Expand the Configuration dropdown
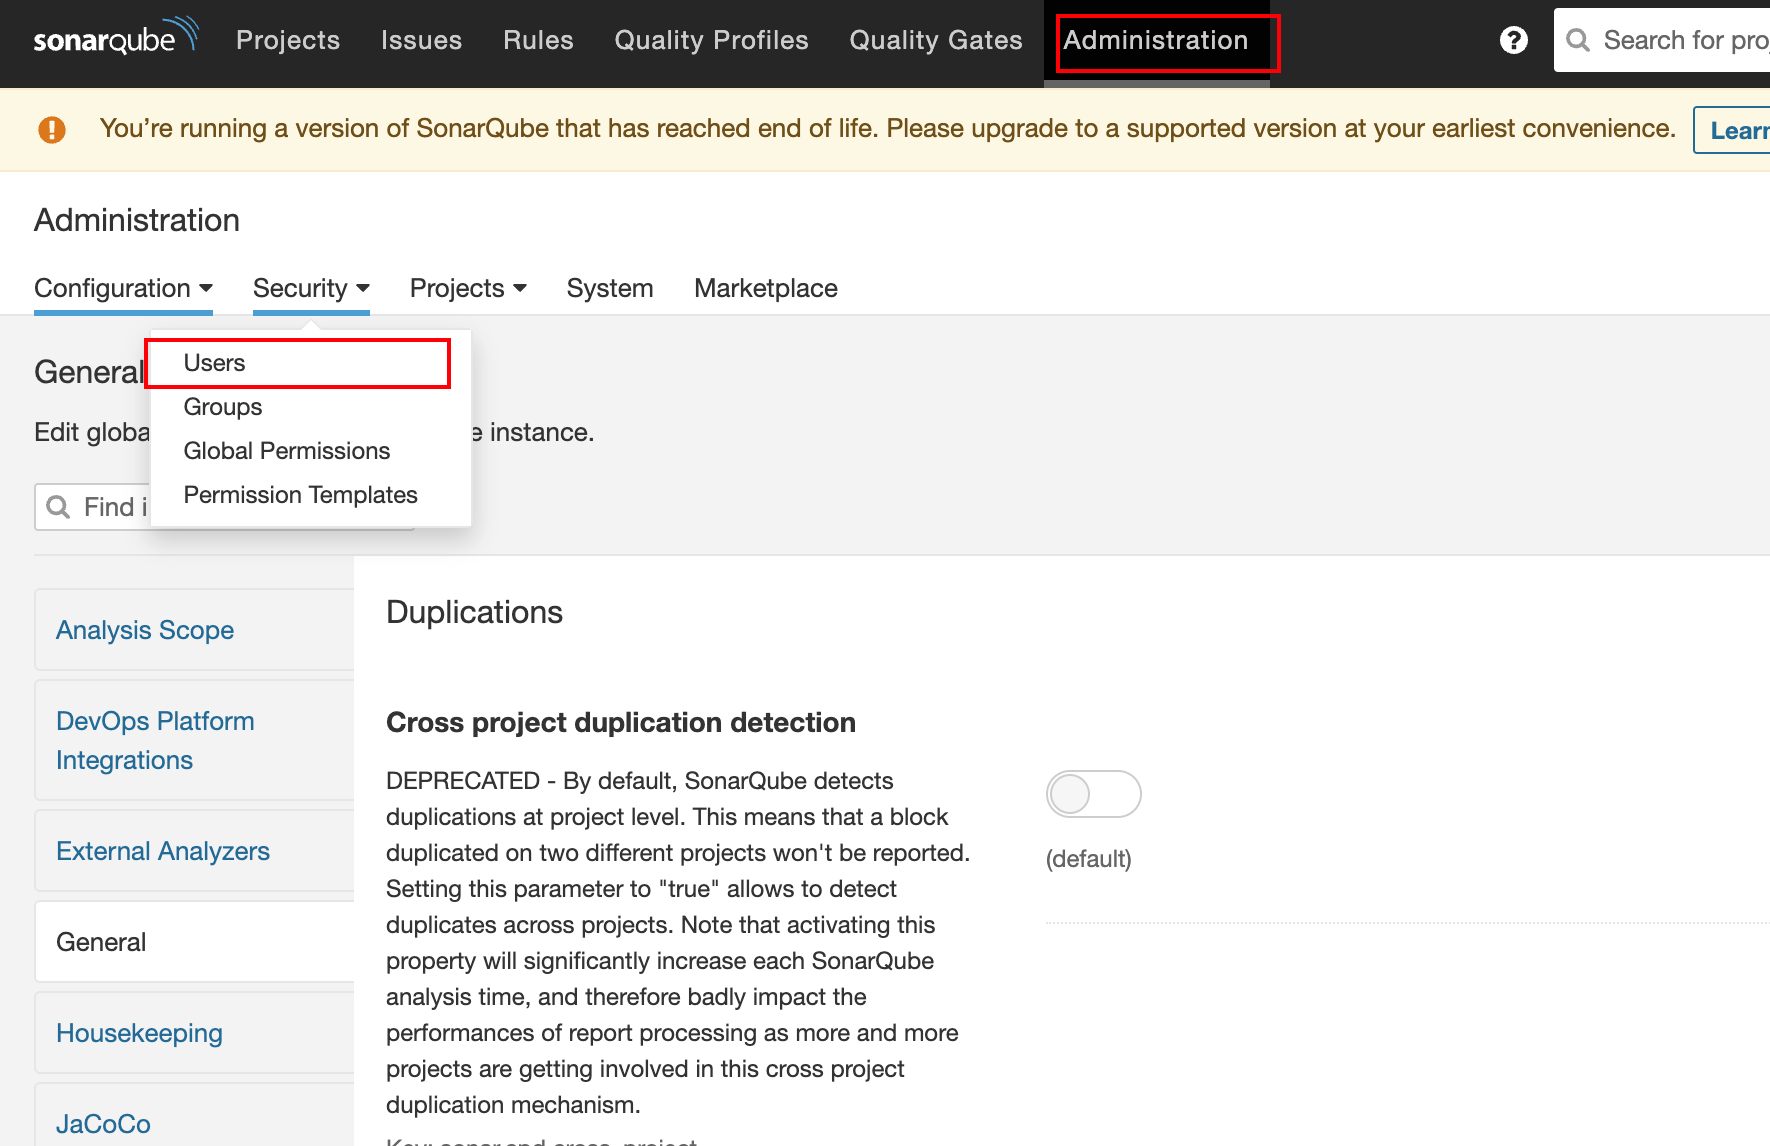The width and height of the screenshot is (1770, 1146). coord(123,288)
